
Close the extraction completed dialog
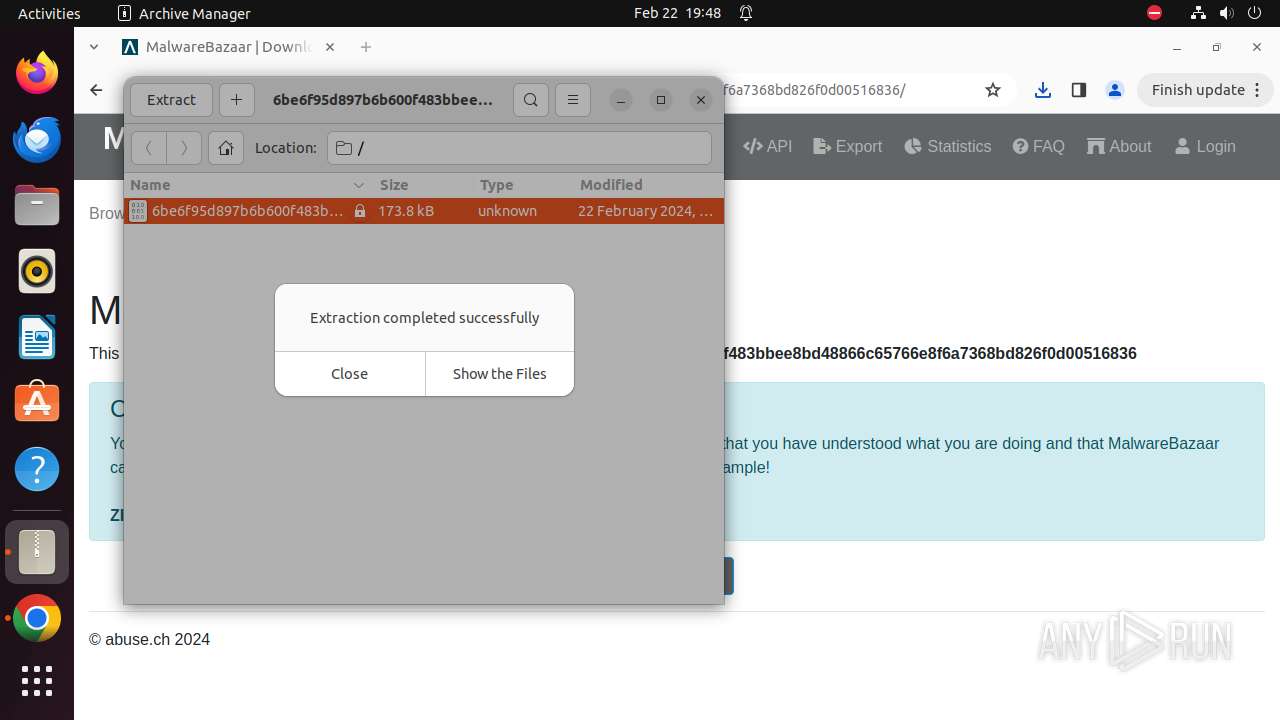[350, 374]
